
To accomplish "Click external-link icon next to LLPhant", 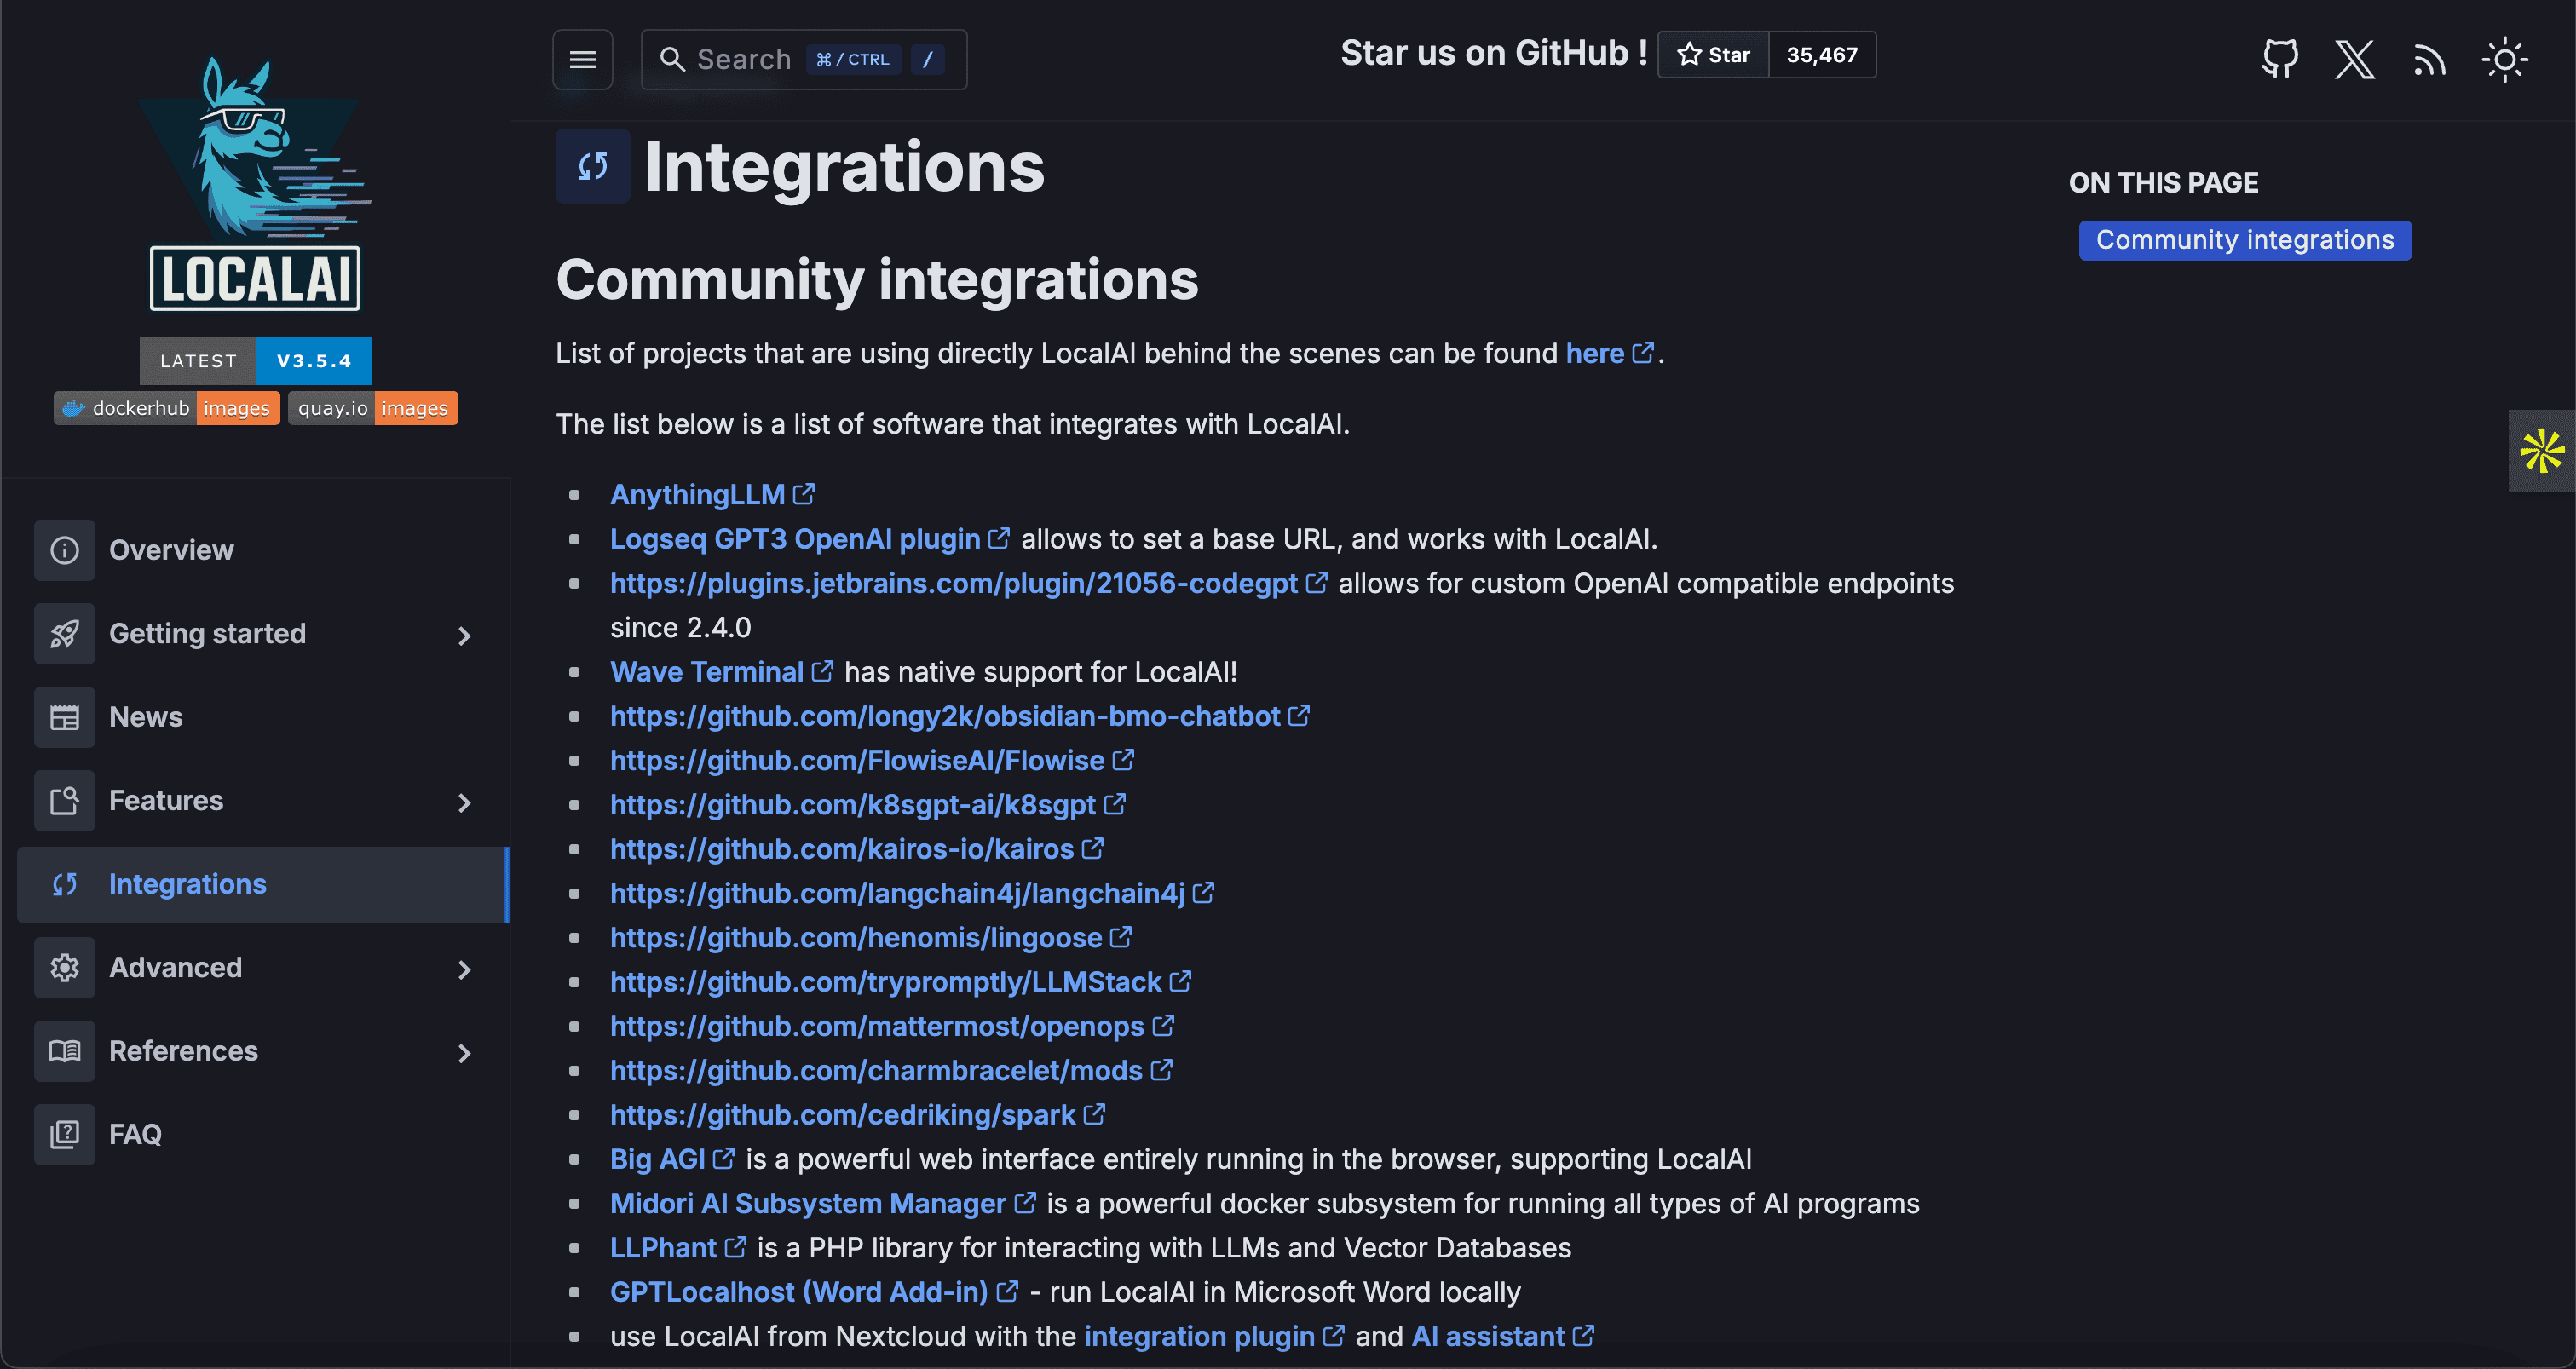I will point(735,1247).
